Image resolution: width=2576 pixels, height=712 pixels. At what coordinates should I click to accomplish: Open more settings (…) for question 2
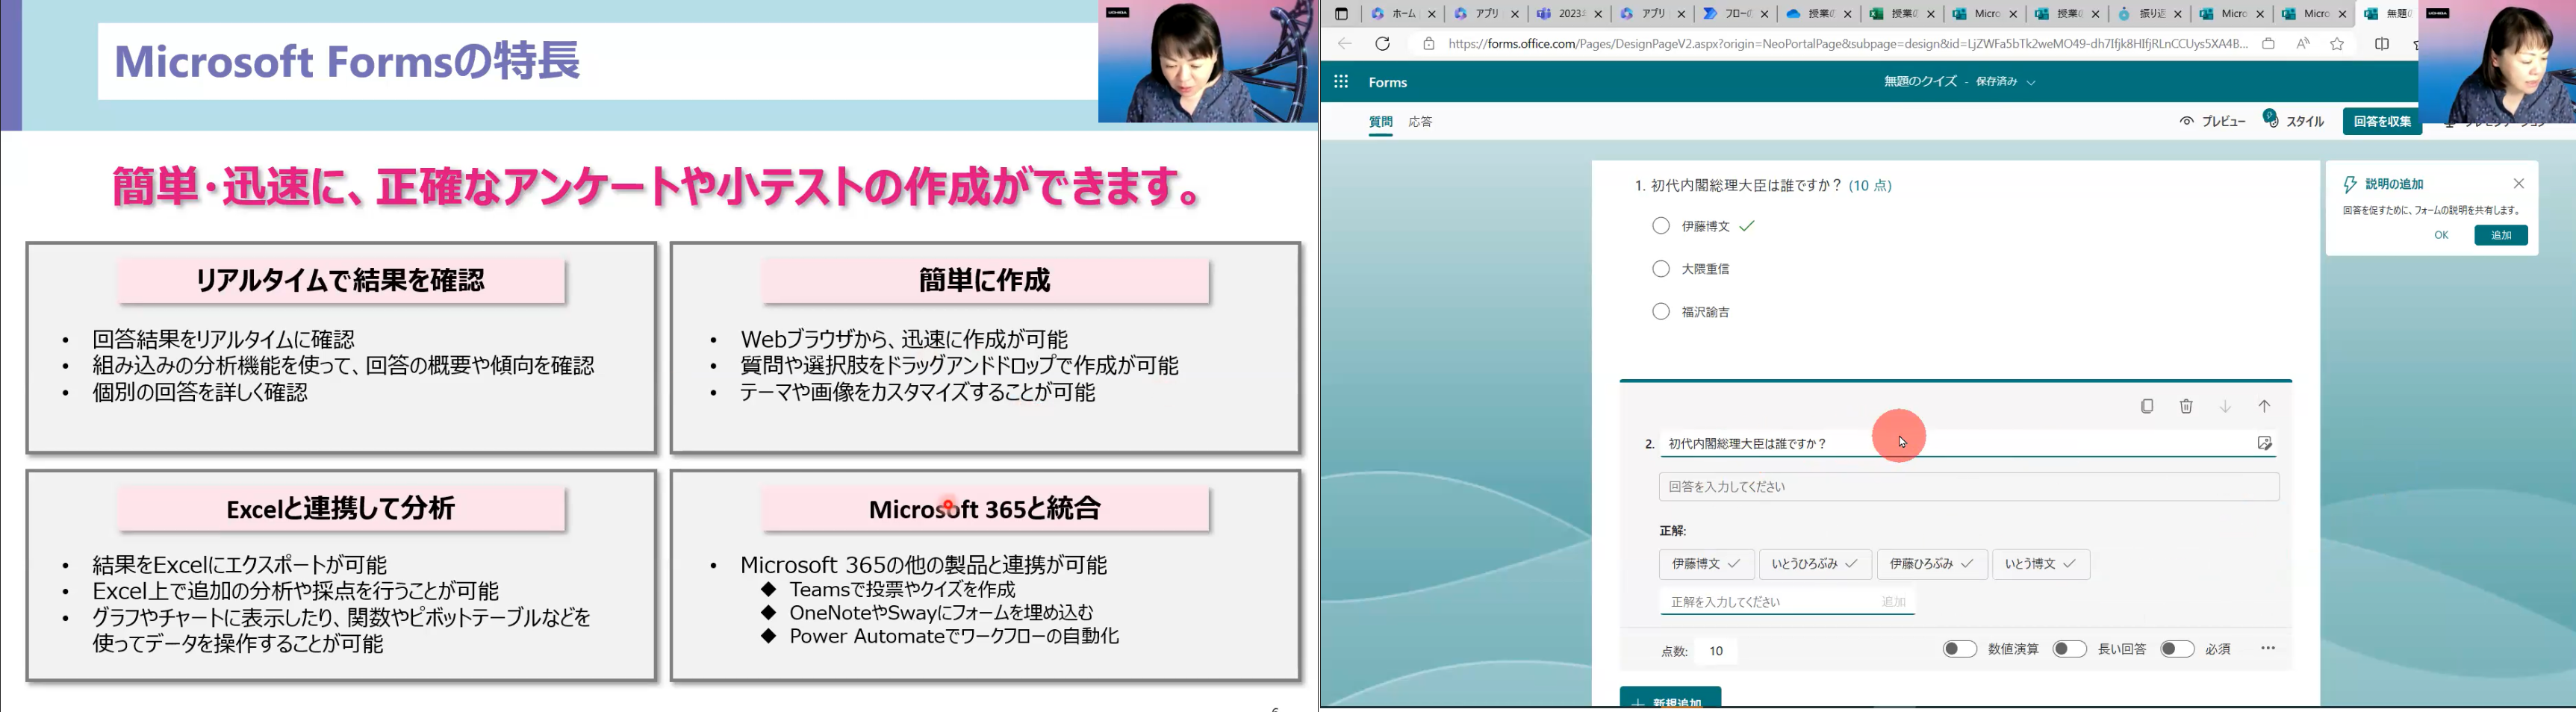(x=2268, y=648)
